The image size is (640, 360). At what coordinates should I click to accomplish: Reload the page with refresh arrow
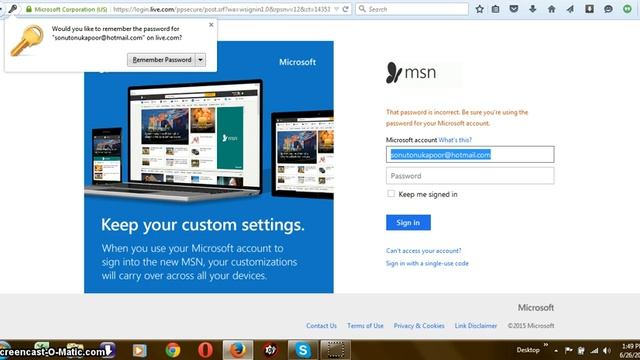click(346, 9)
